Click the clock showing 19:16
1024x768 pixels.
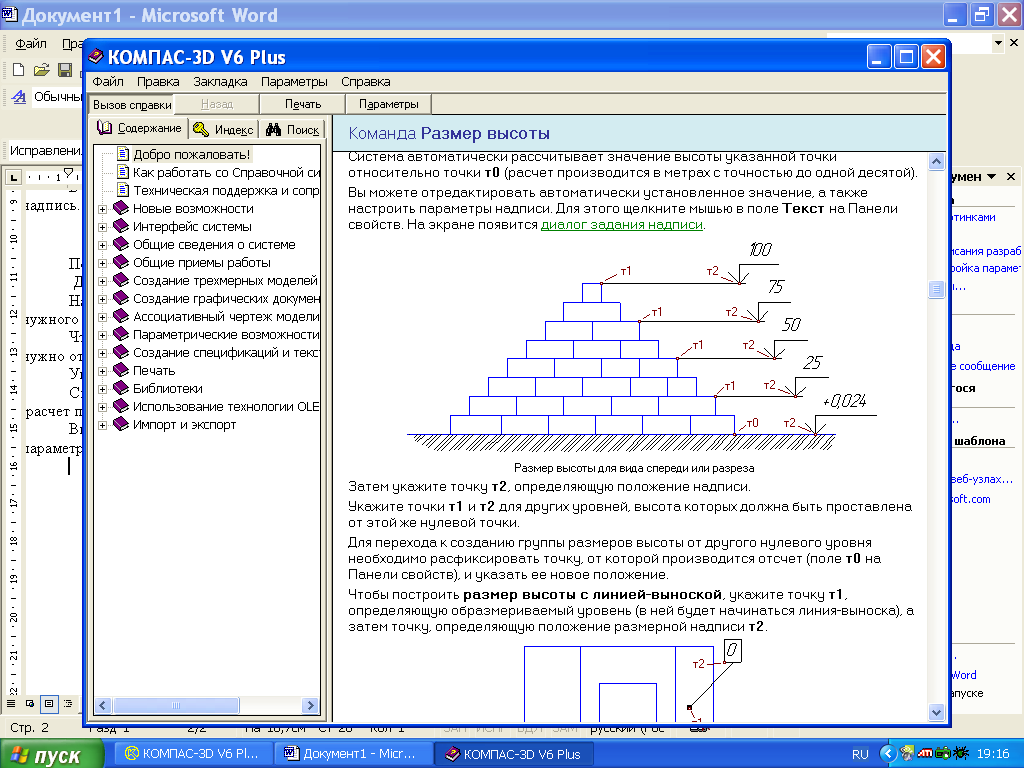click(993, 754)
